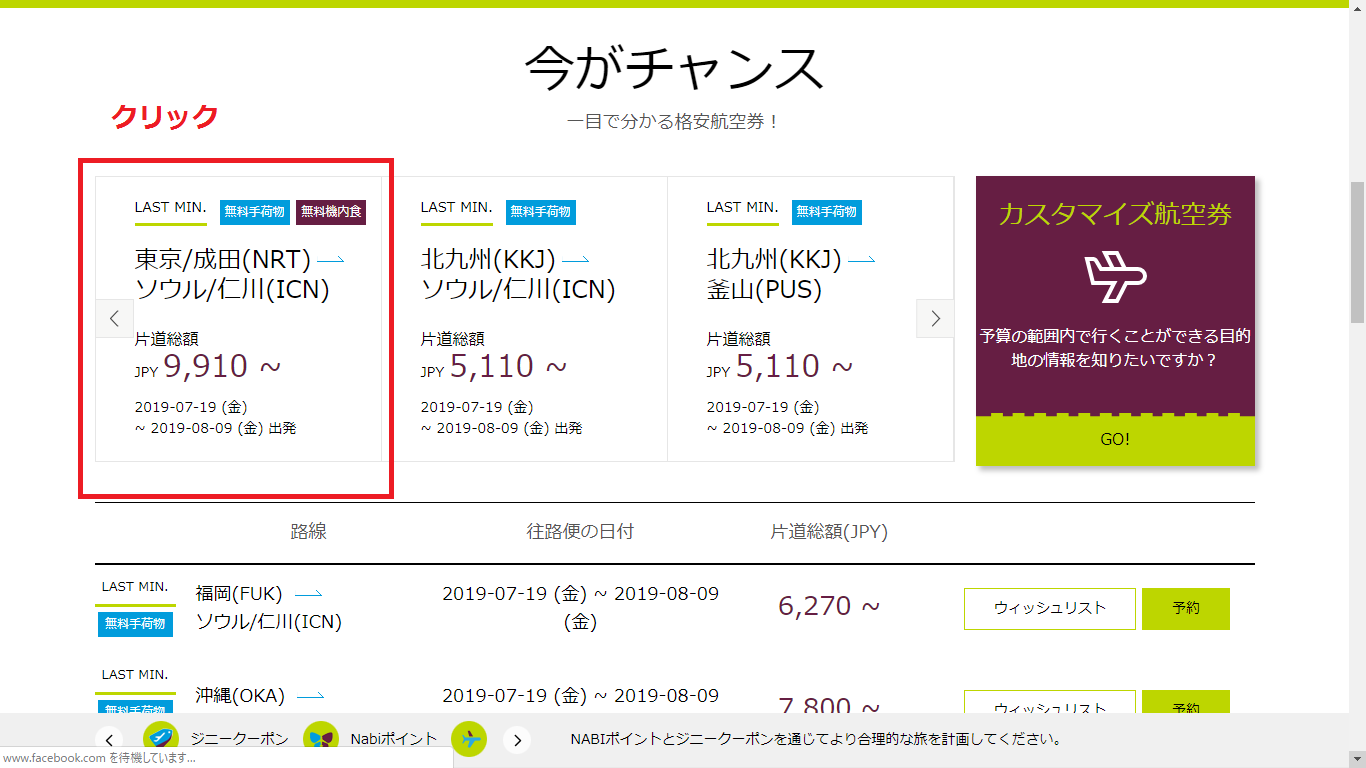Open the Nabiポイント butterfly icon
Screen dimensions: 1366x768
point(321,739)
